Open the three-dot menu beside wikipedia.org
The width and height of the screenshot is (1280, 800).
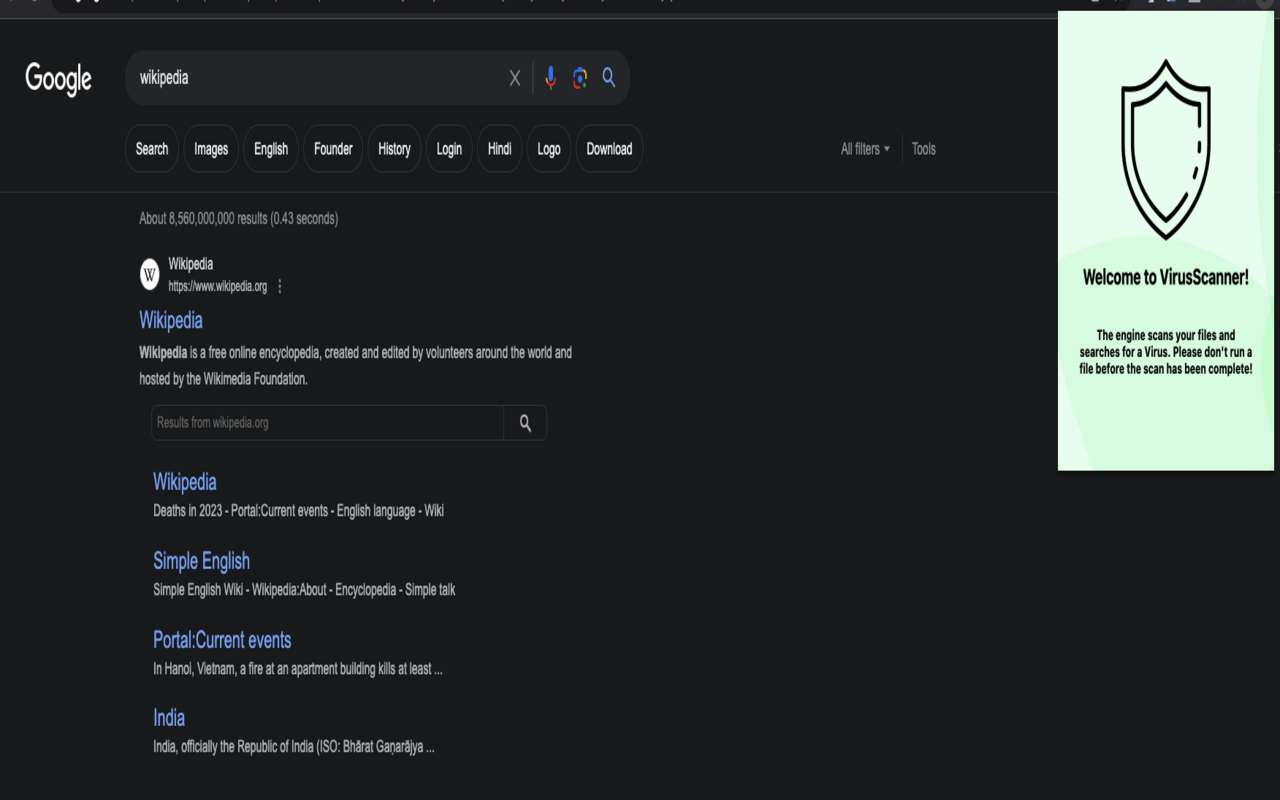point(279,286)
